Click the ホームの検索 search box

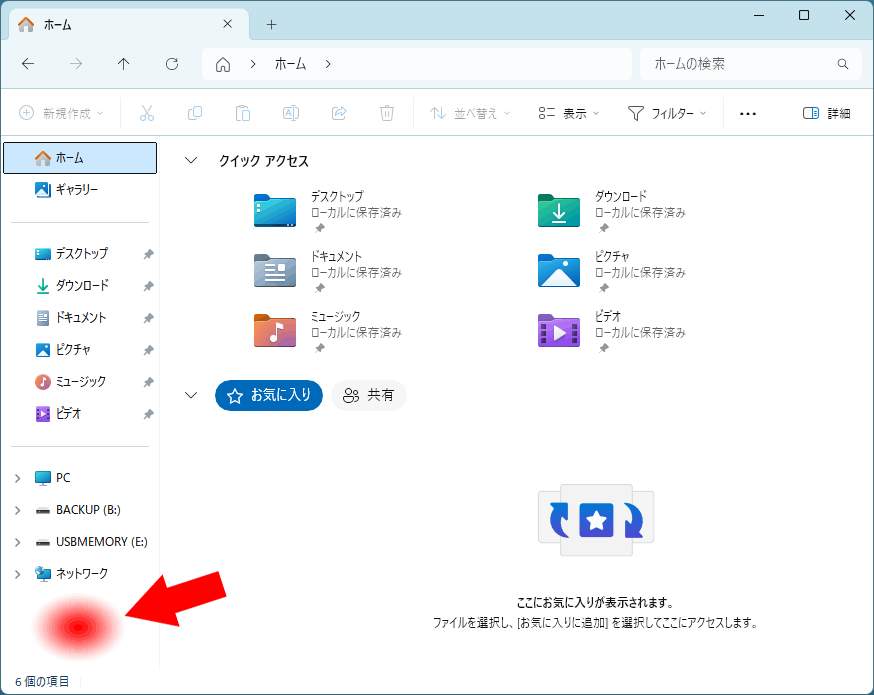coord(740,64)
